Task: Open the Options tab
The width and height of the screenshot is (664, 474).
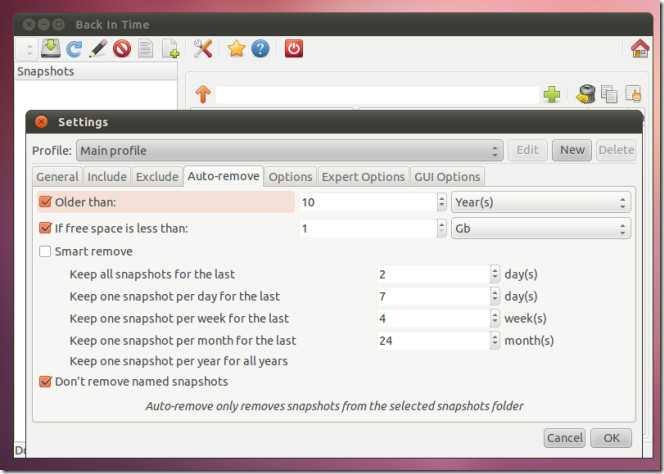Action: [290, 177]
